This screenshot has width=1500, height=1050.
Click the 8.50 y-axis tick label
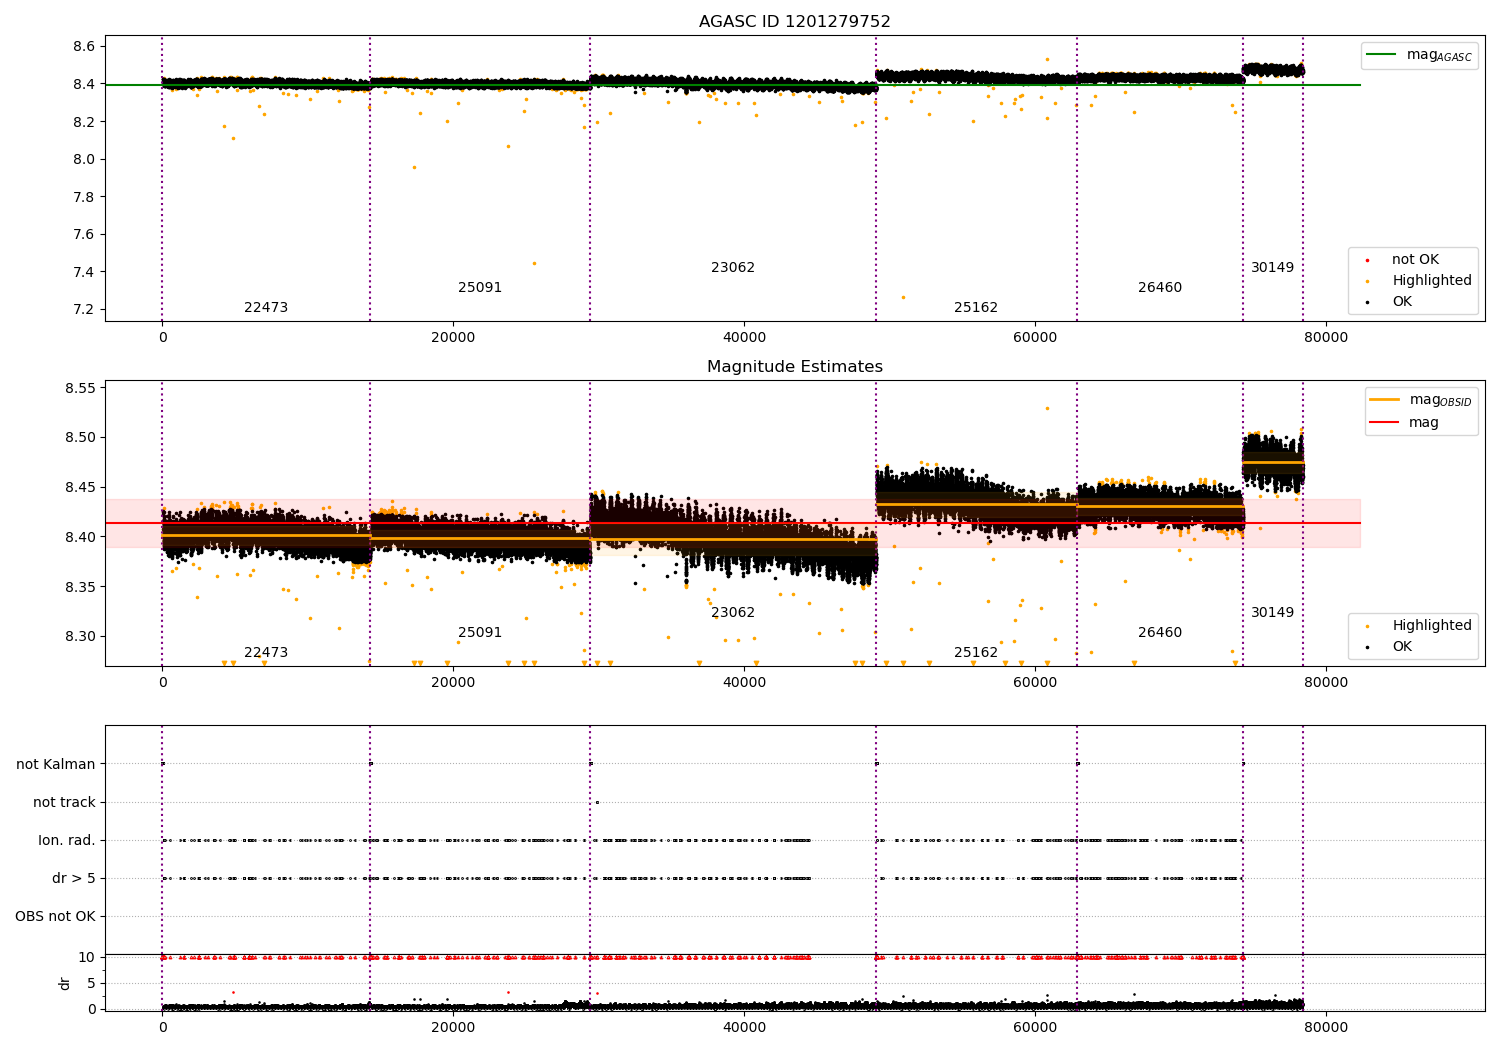click(80, 438)
